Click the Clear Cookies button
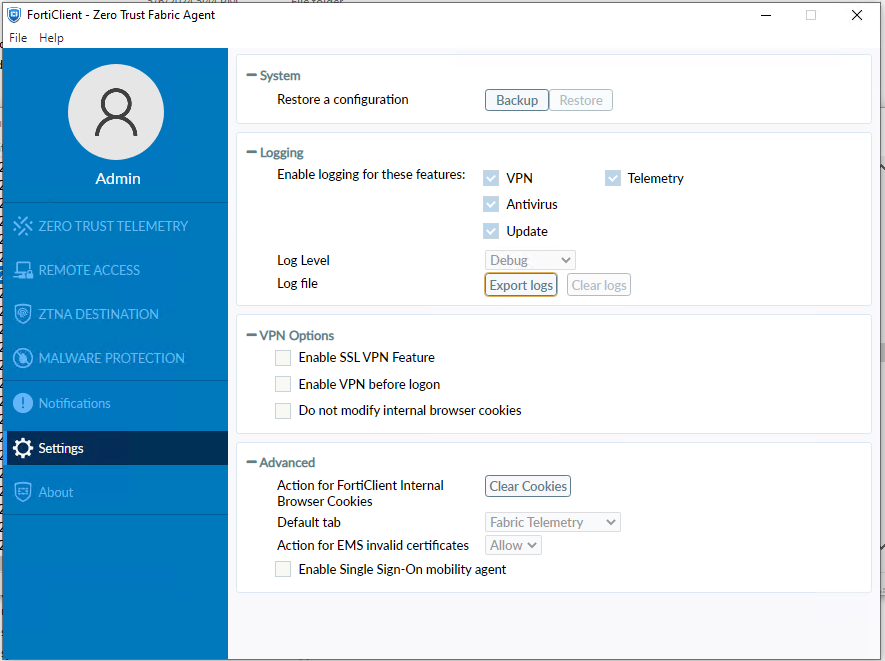The height and width of the screenshot is (661, 885). [528, 486]
